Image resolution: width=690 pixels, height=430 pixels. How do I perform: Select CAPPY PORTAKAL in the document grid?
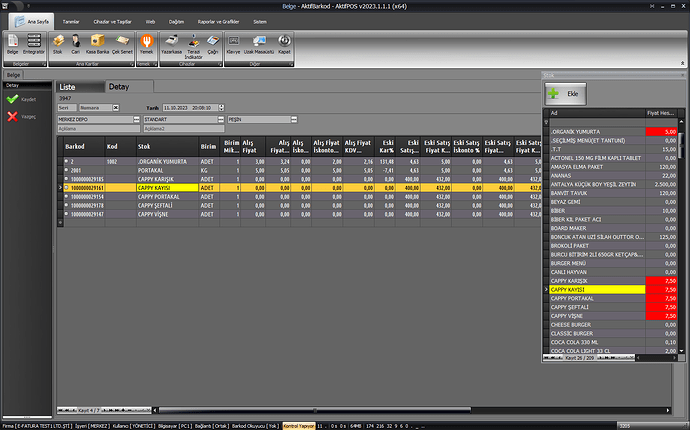pos(167,196)
